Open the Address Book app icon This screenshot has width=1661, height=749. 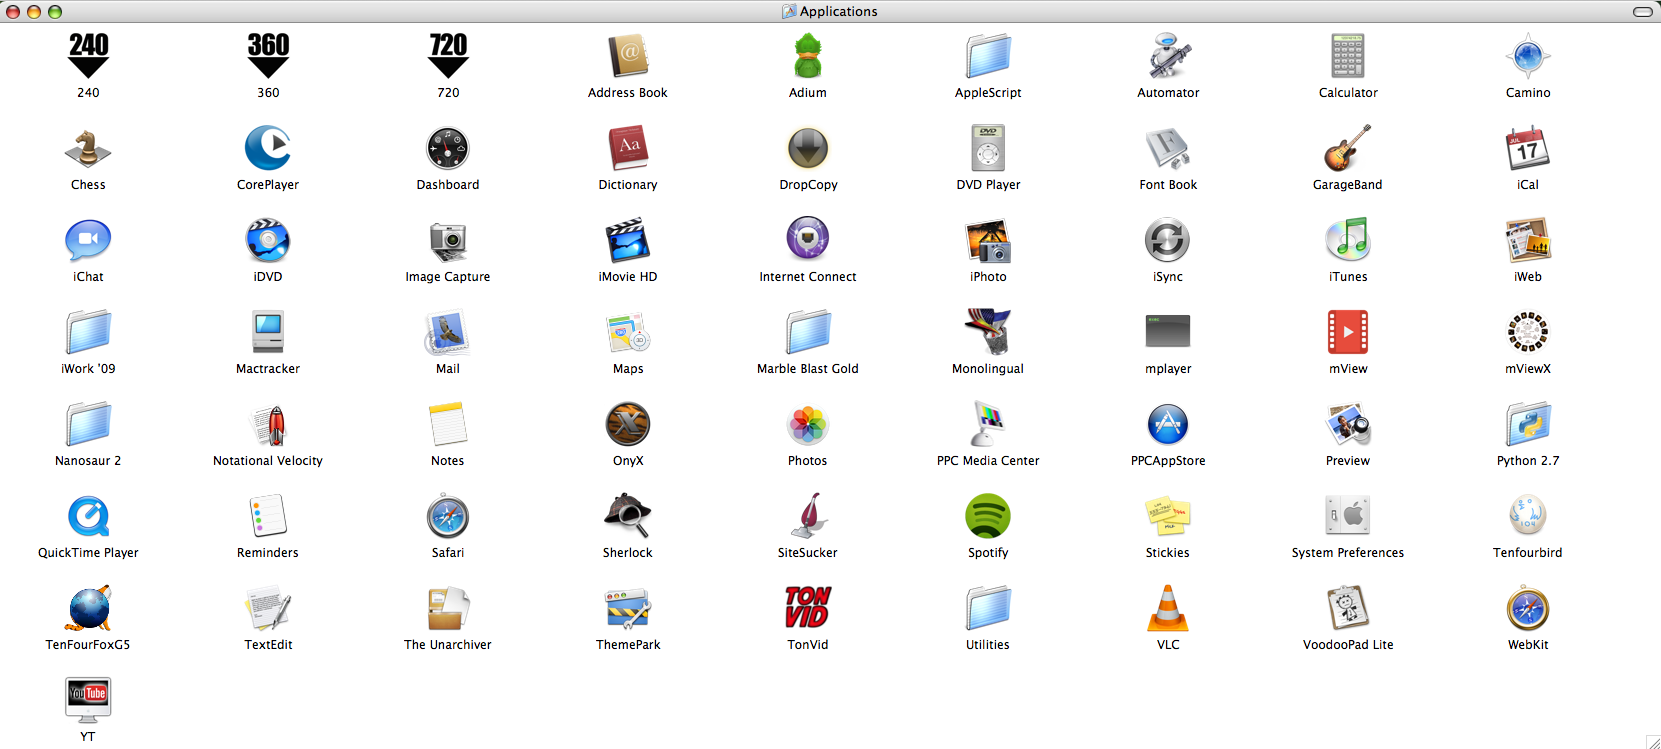(628, 56)
